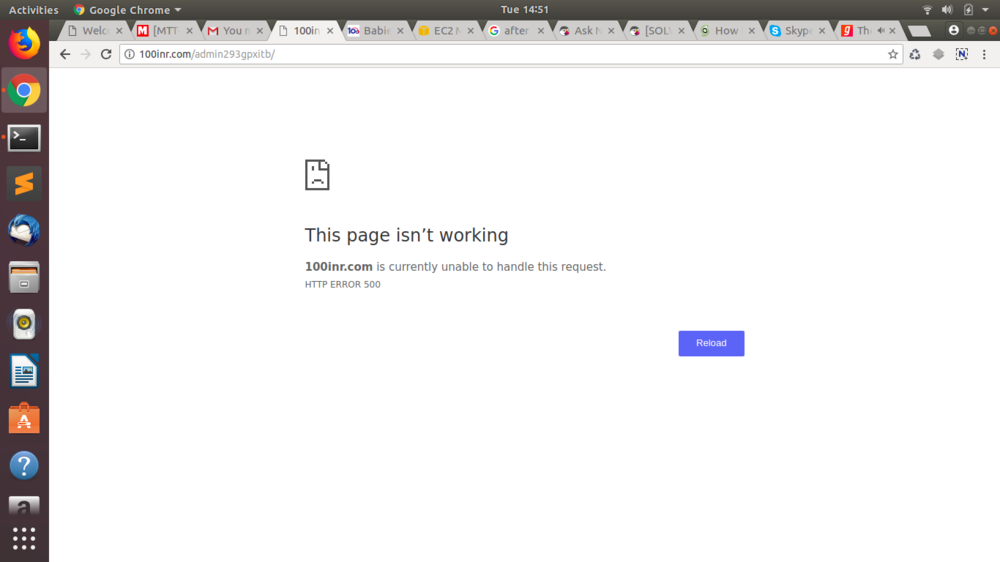
Task: Expand the system menu arrow
Action: click(x=985, y=10)
